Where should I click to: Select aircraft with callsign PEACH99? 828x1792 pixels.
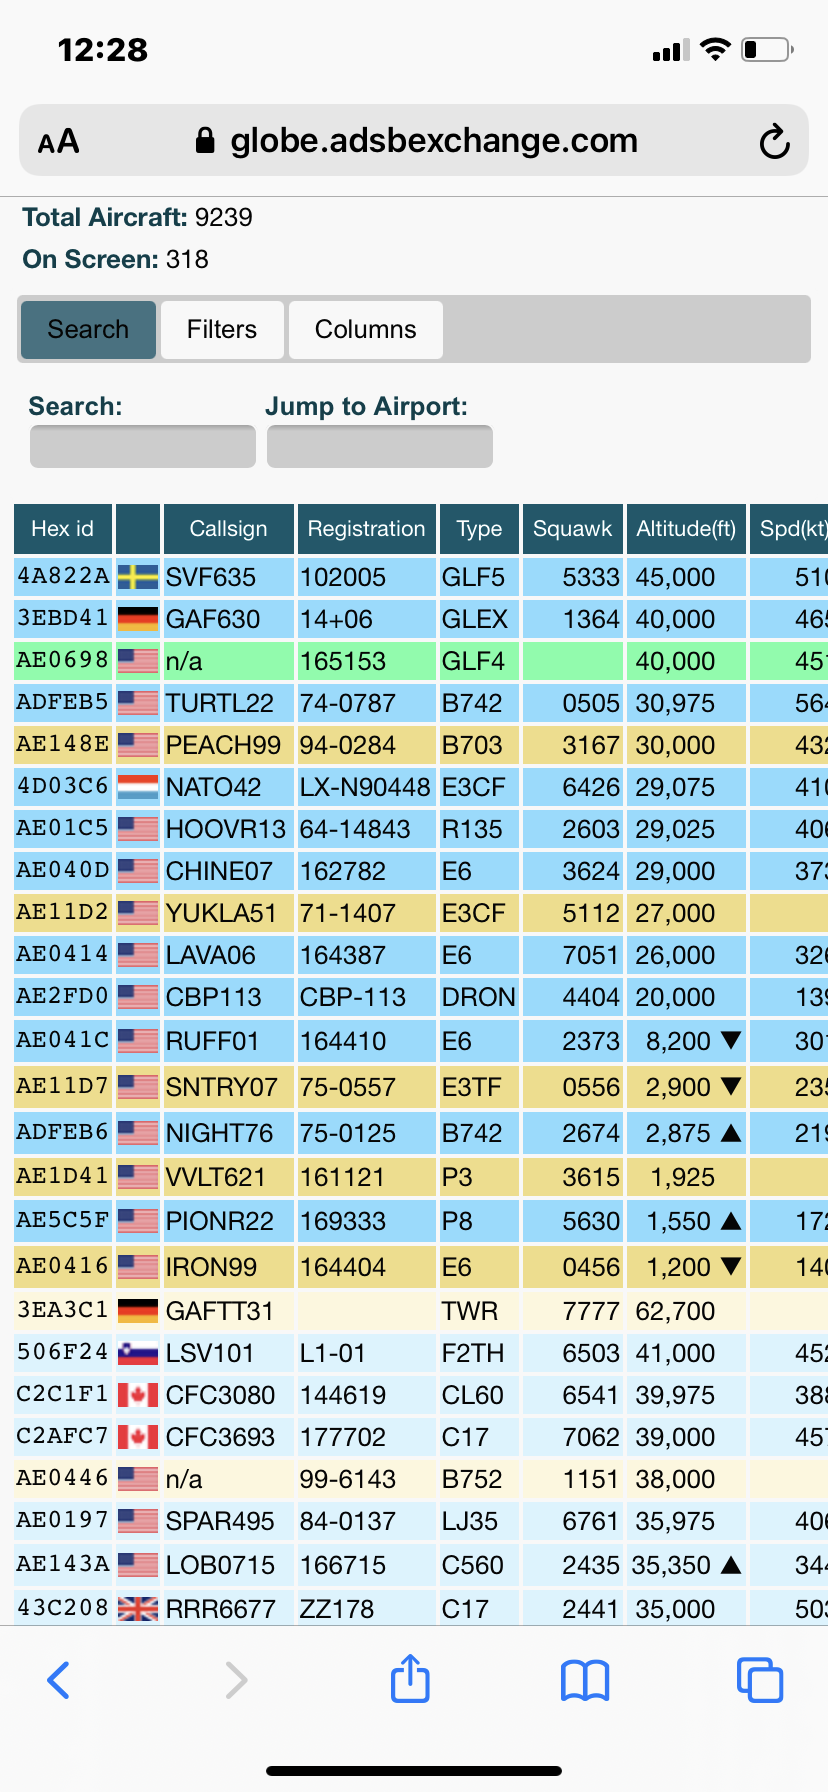[x=229, y=745]
